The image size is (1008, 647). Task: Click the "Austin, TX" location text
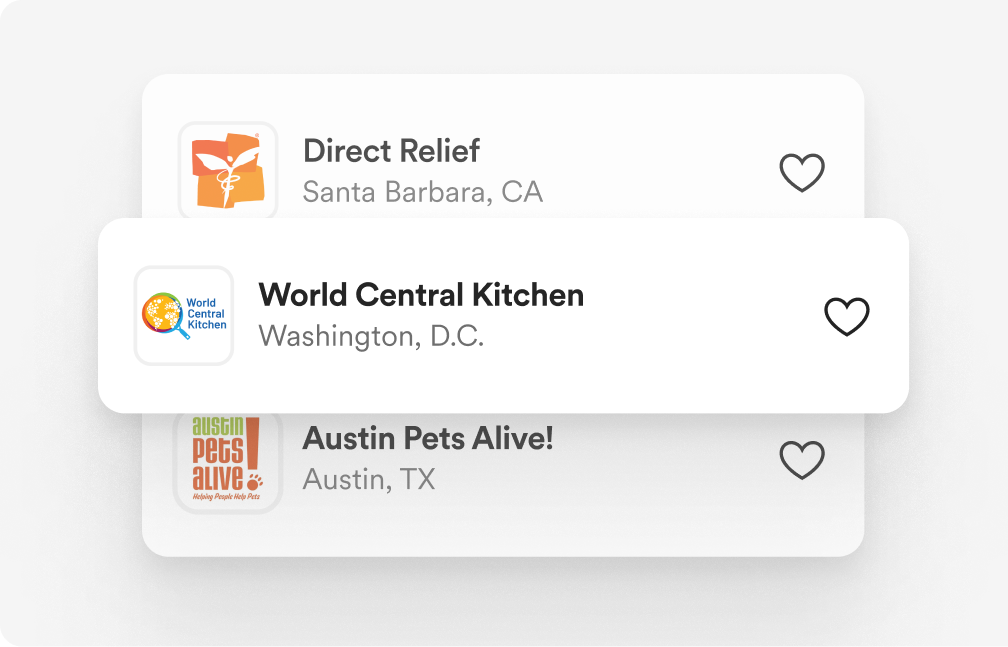pos(369,479)
